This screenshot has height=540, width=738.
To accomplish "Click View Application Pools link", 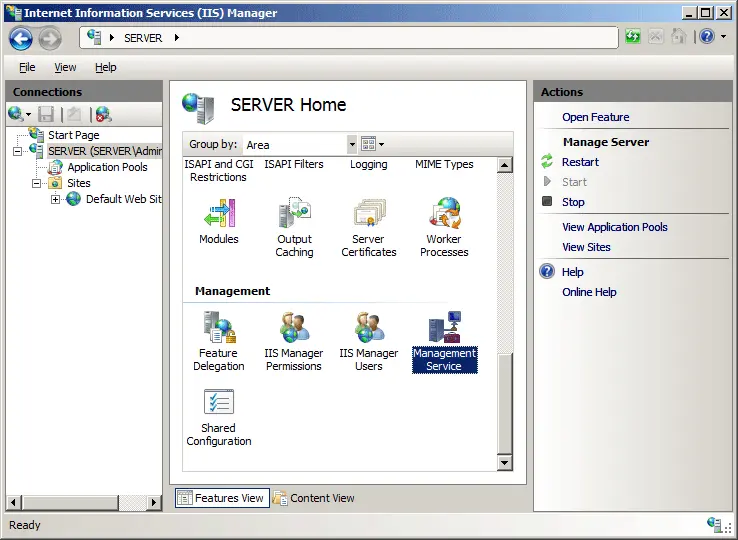I will (x=615, y=227).
